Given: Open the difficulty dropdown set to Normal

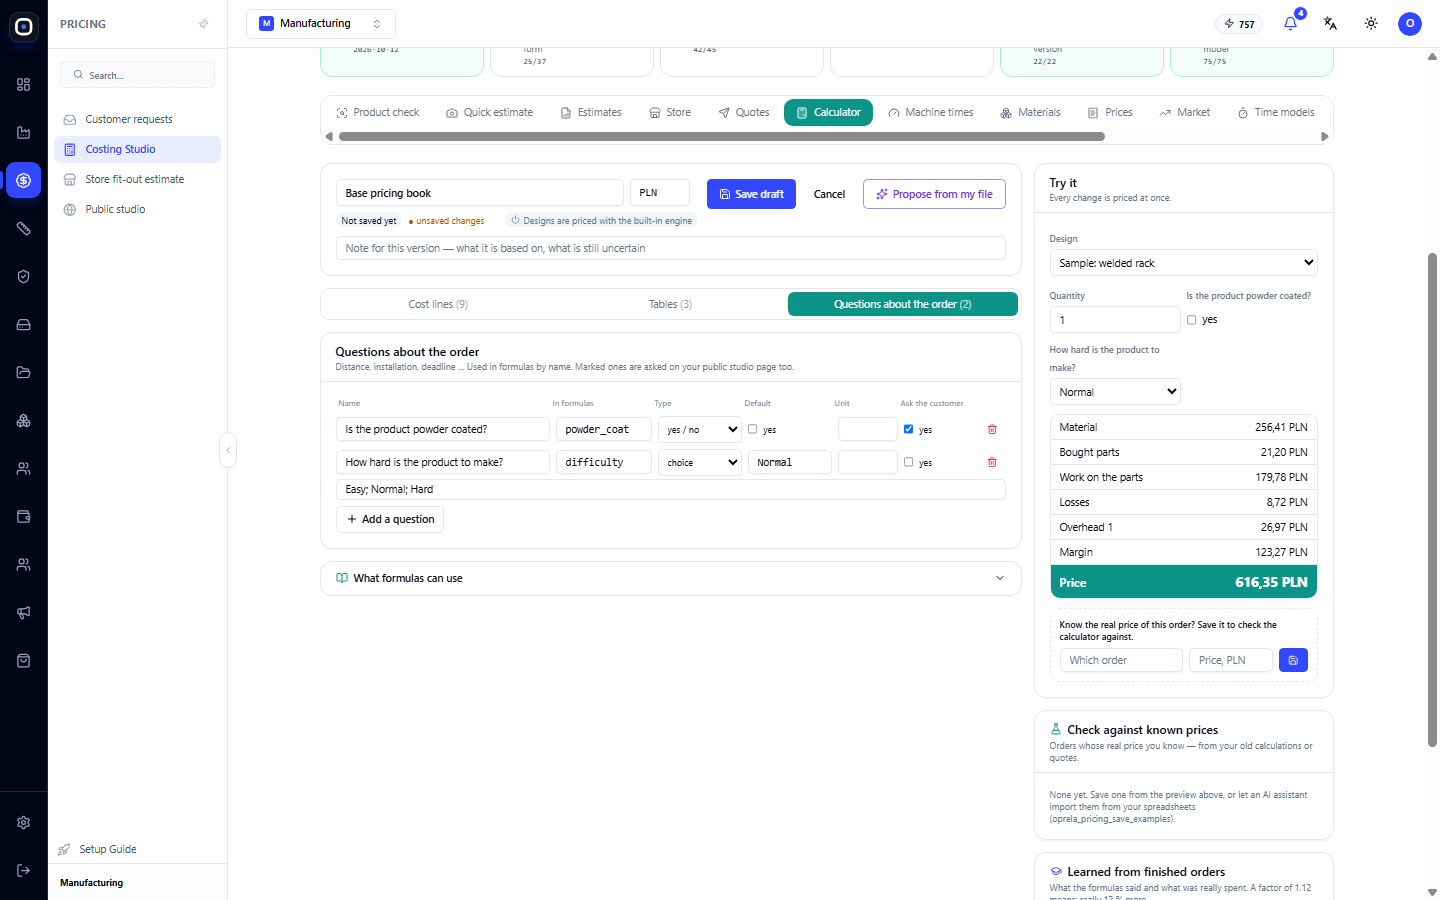Looking at the screenshot, I should tap(1115, 392).
